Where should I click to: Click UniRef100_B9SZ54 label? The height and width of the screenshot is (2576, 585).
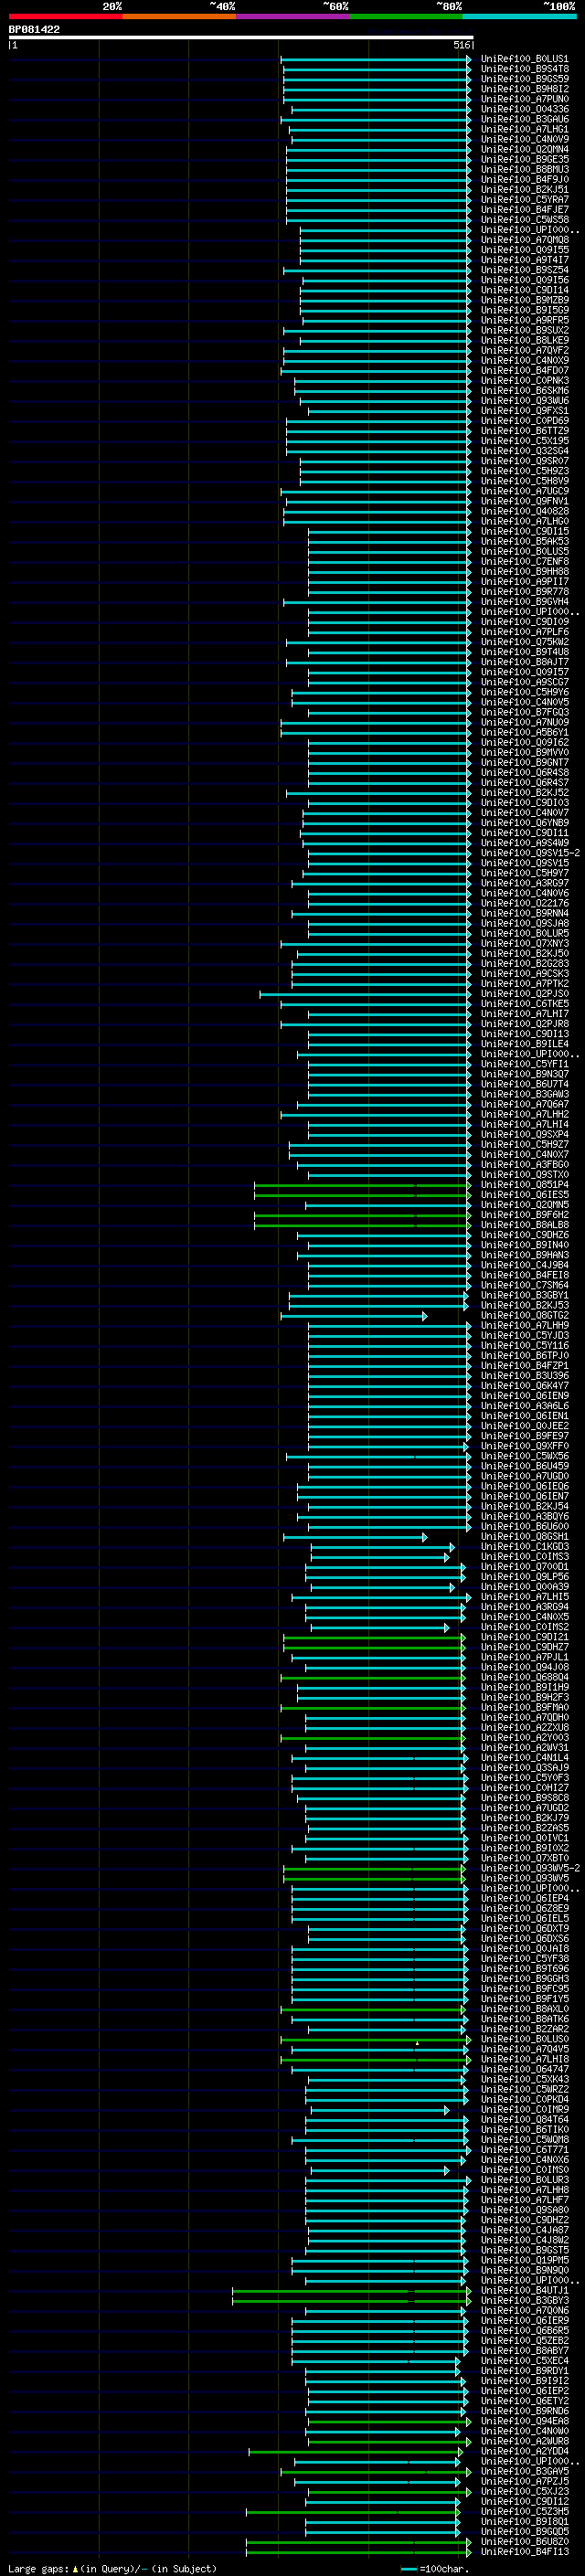(x=524, y=270)
